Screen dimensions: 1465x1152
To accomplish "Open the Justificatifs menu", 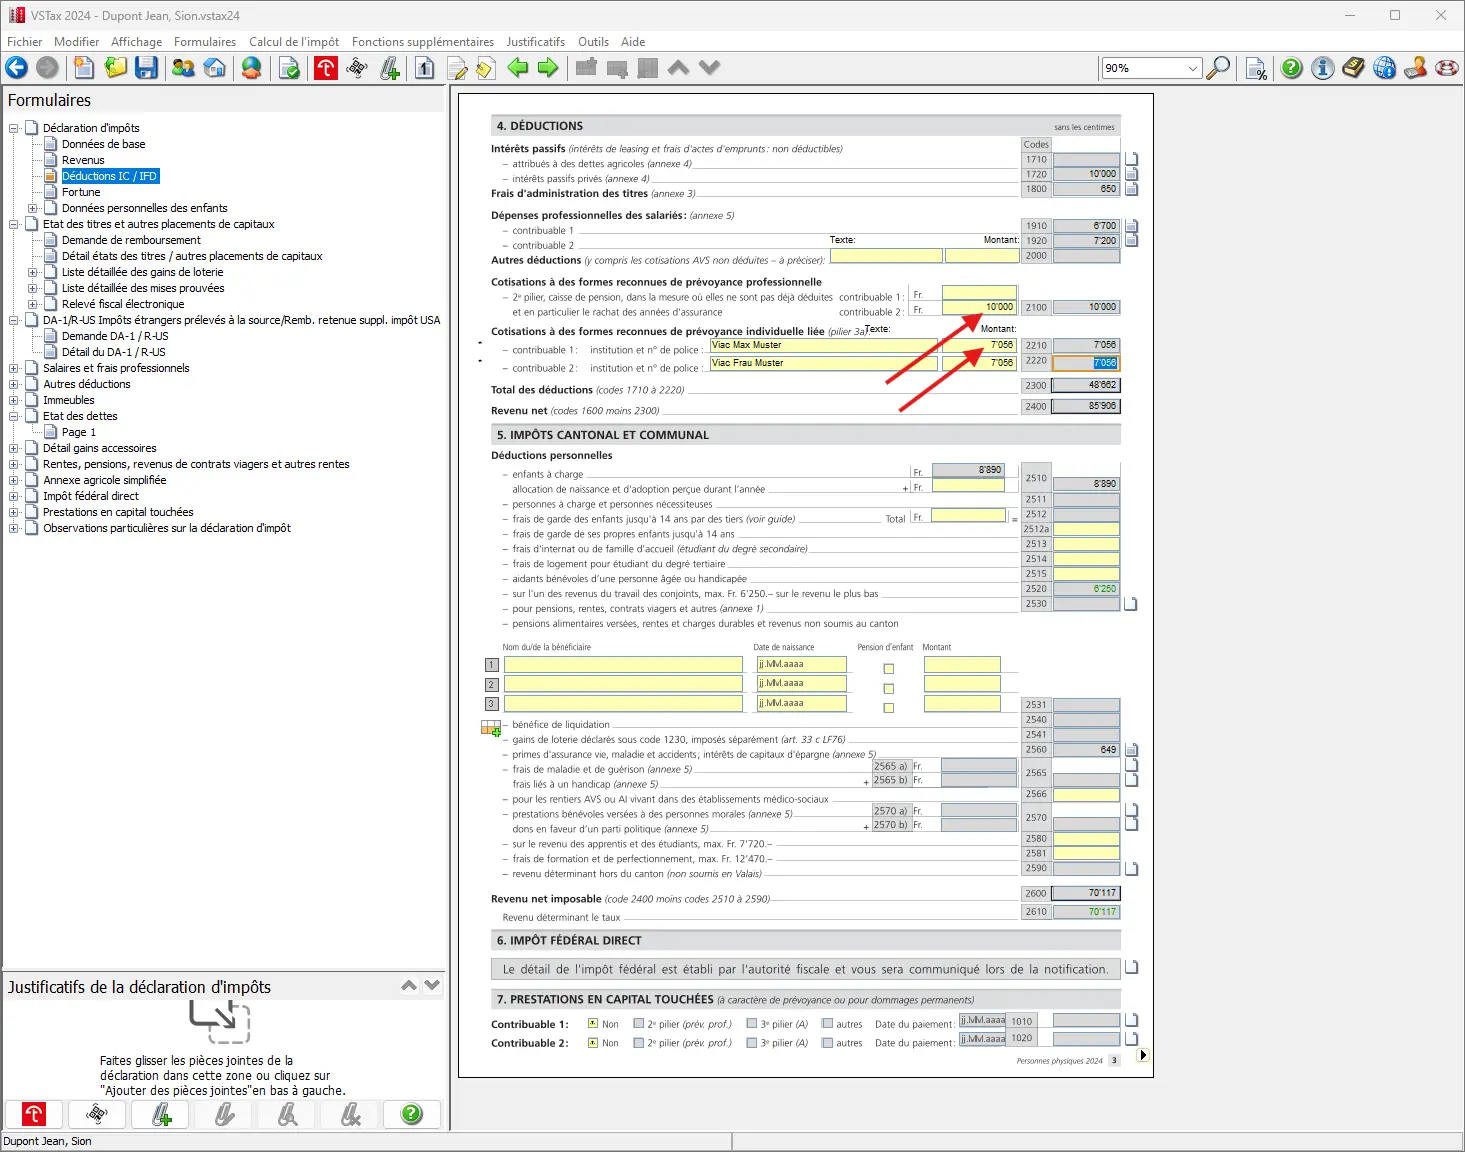I will point(535,42).
